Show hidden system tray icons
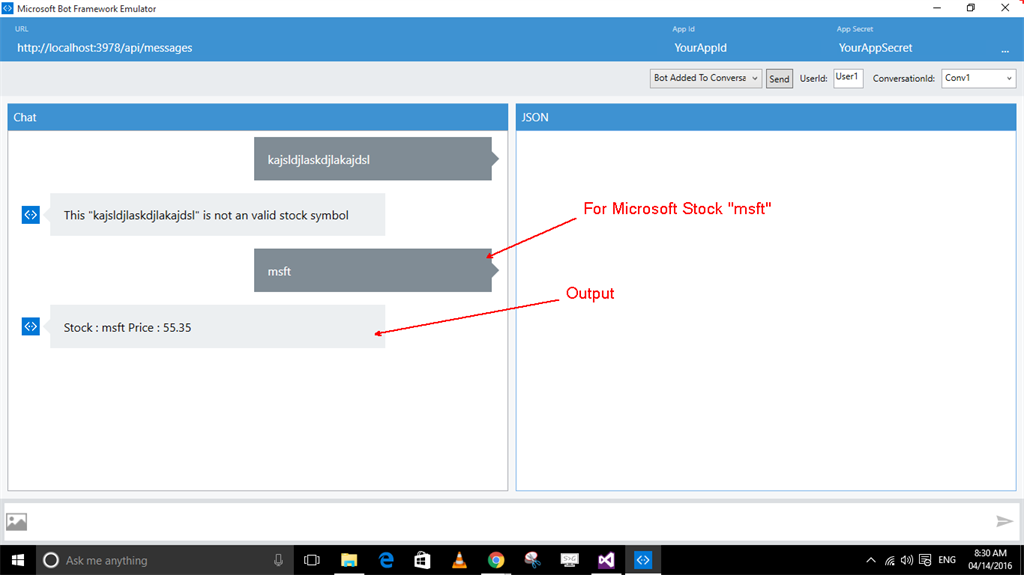 coord(871,560)
